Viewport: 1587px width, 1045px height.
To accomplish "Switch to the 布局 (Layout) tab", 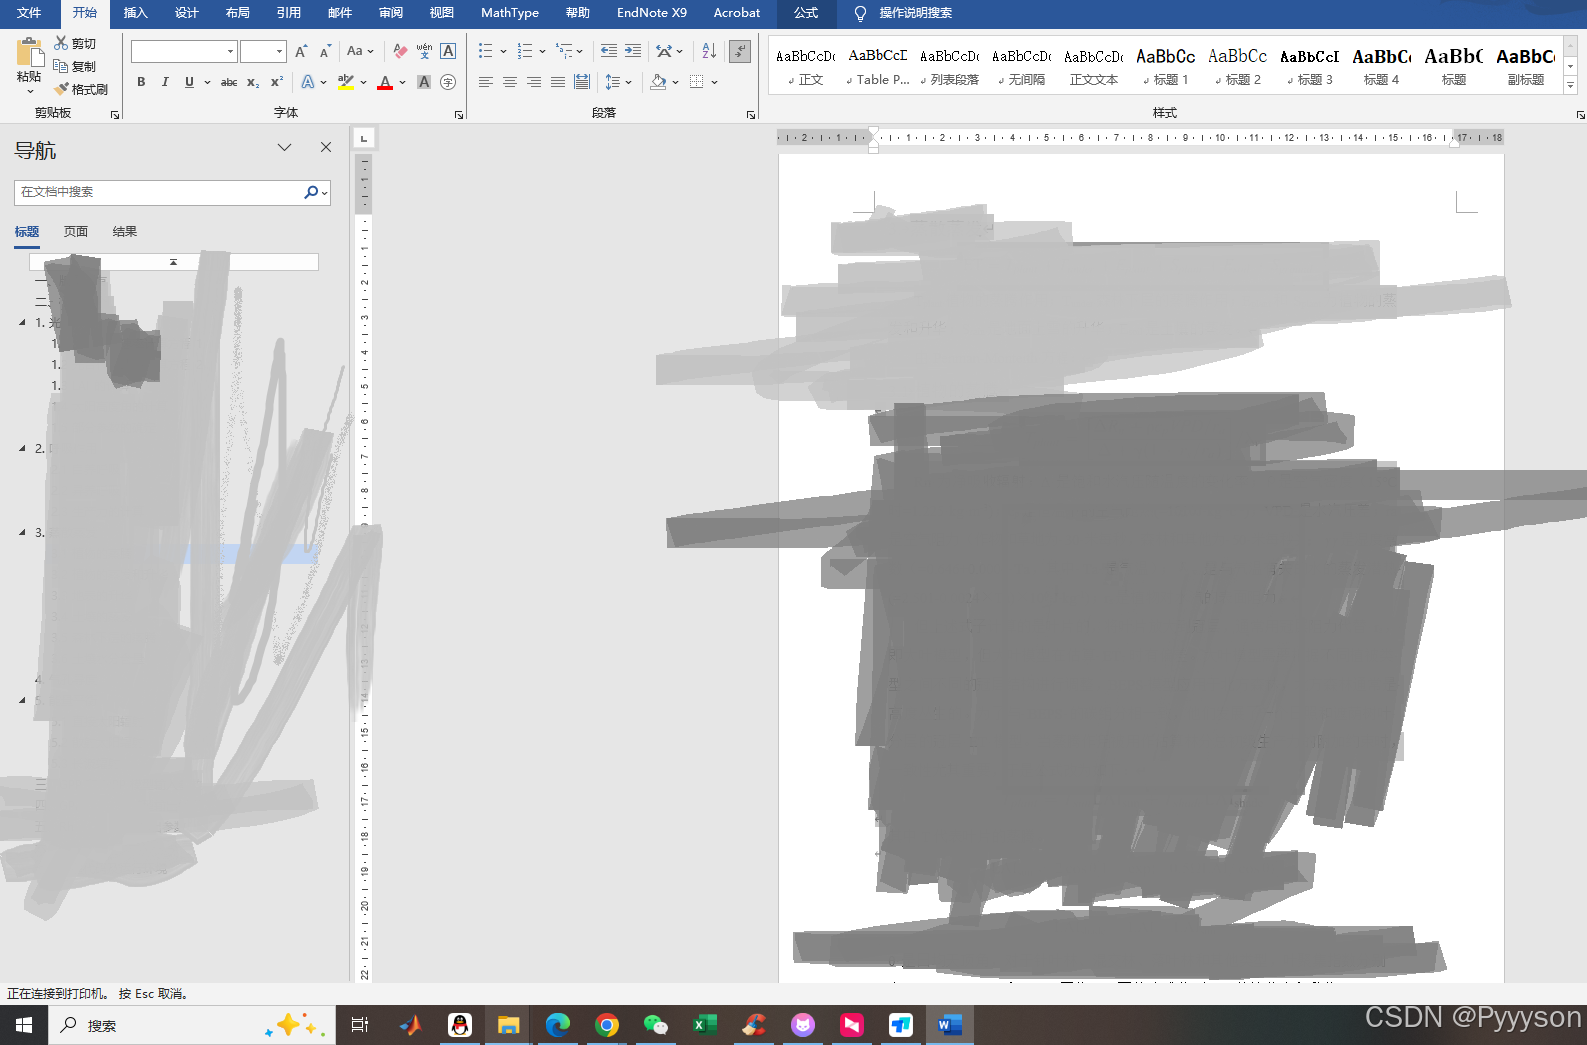I will [238, 13].
